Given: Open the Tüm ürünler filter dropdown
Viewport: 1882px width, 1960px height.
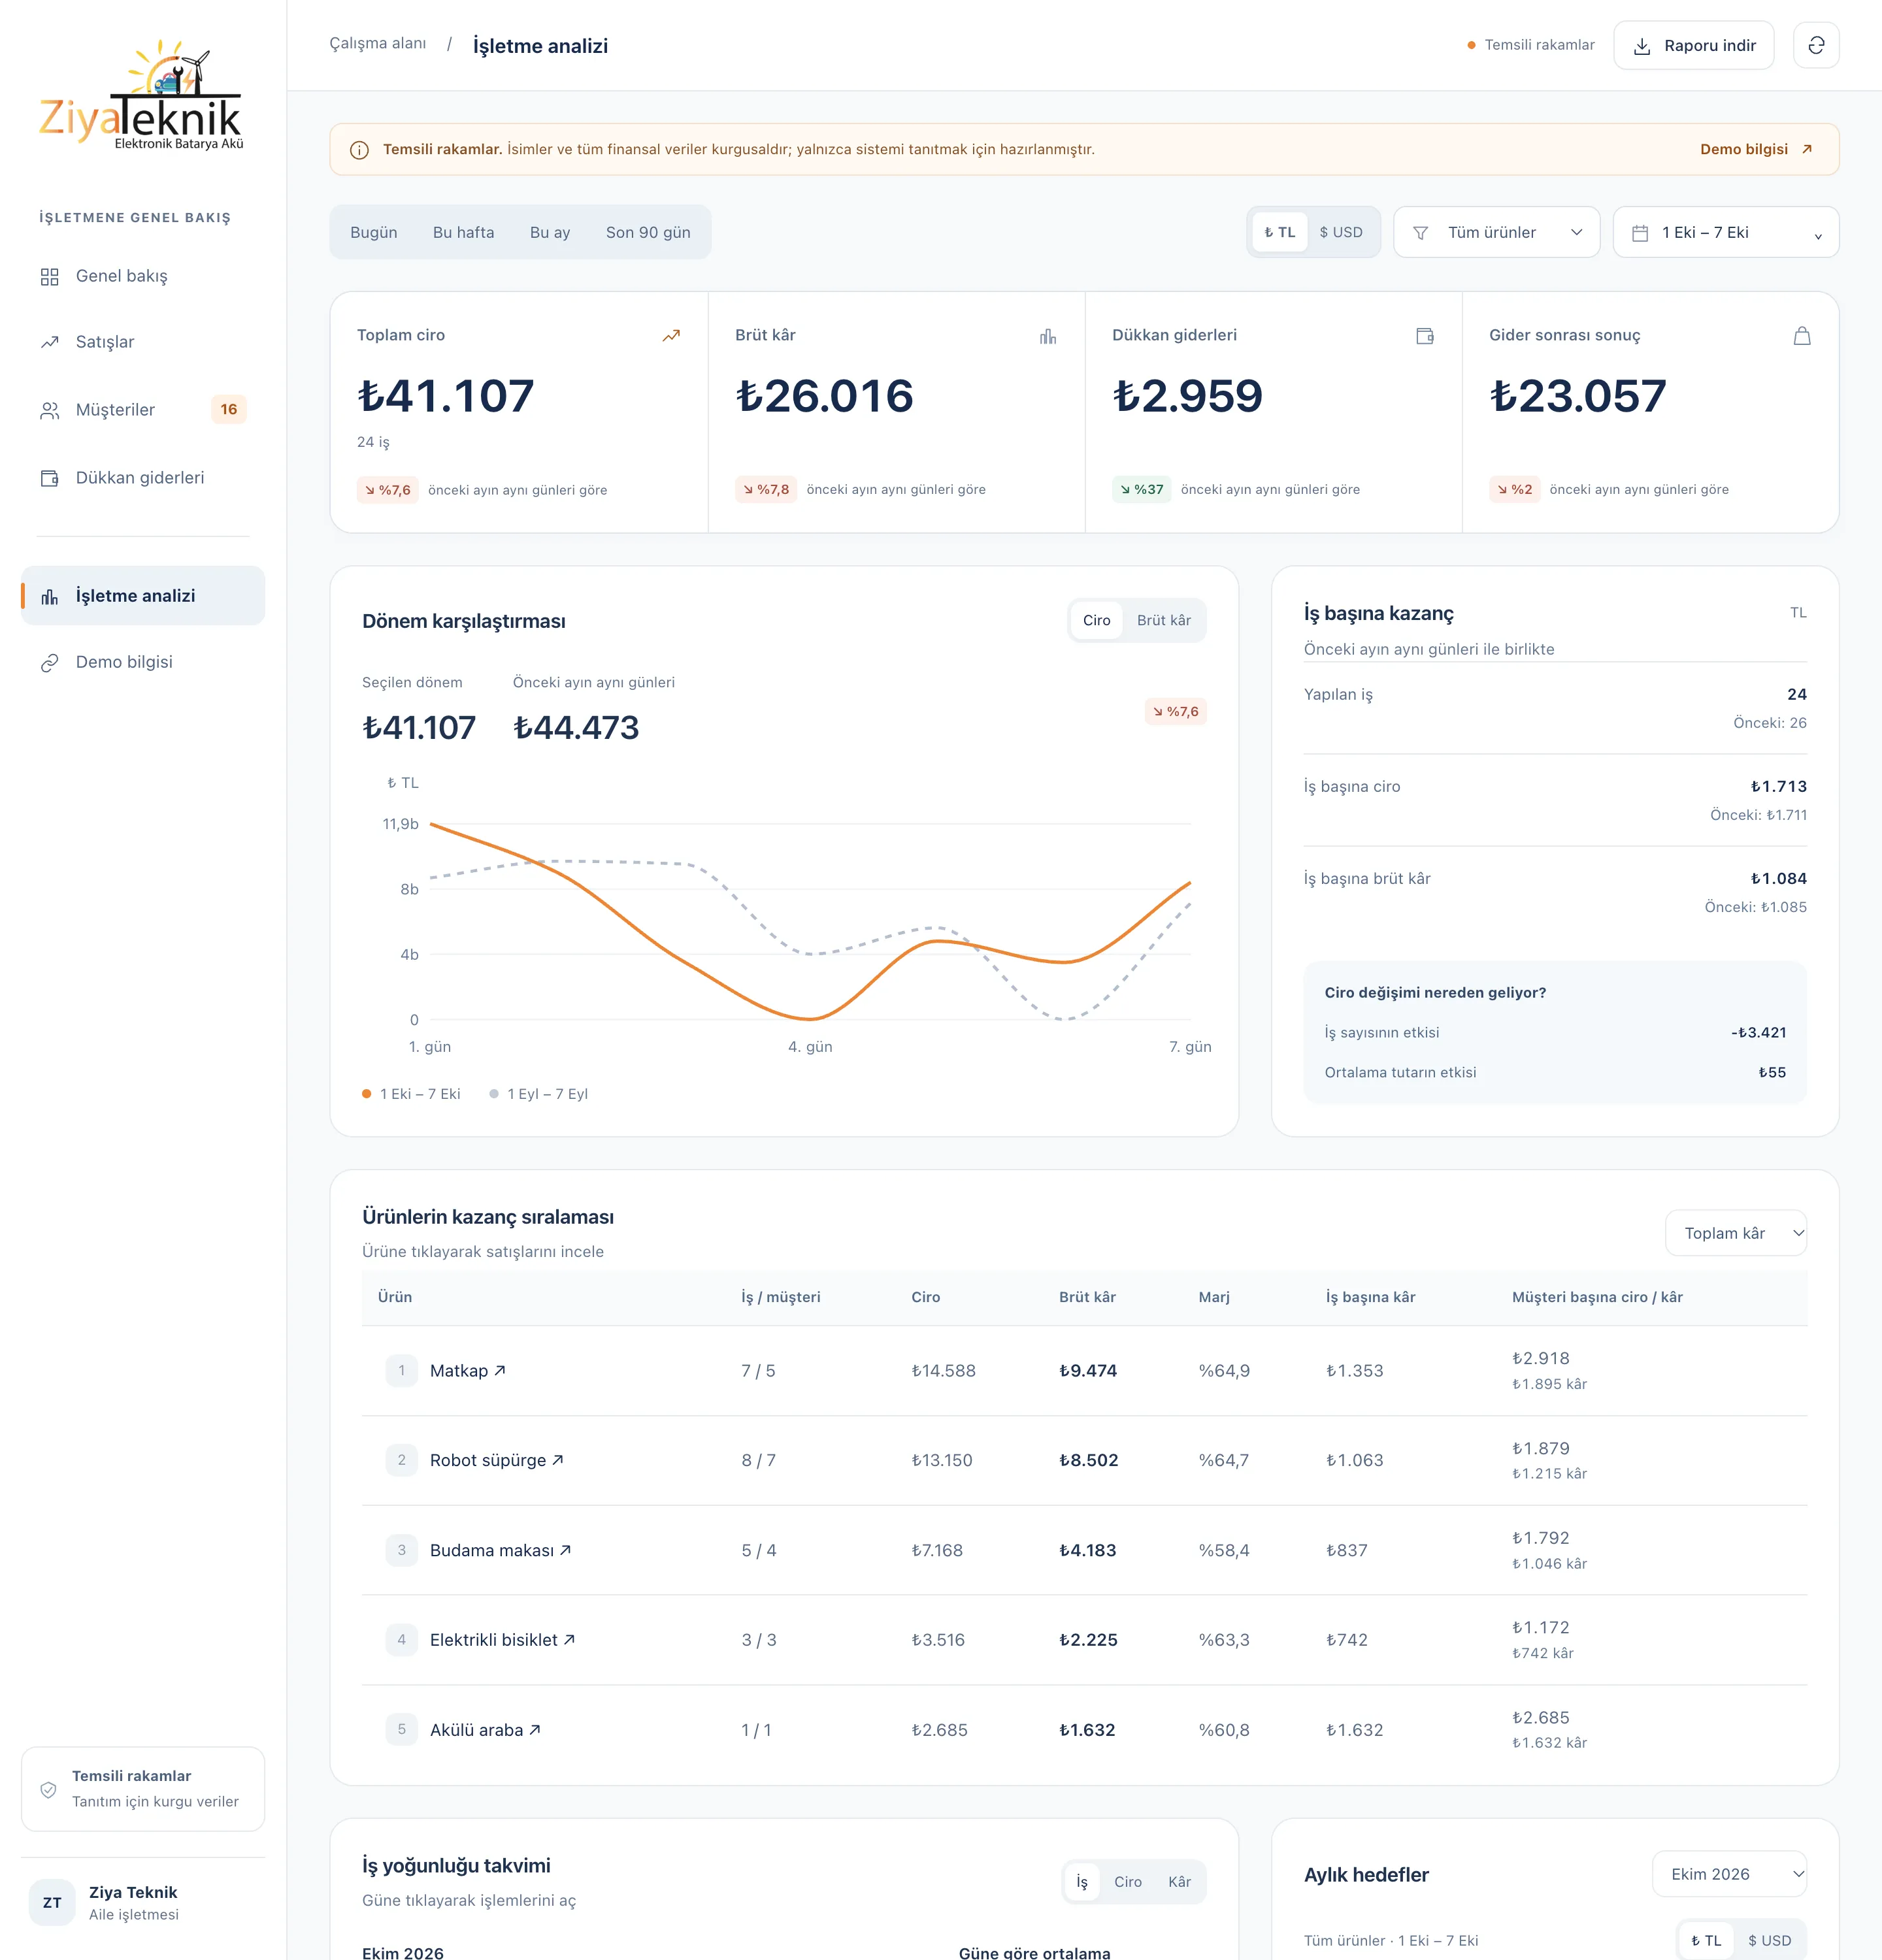Looking at the screenshot, I should pyautogui.click(x=1496, y=232).
